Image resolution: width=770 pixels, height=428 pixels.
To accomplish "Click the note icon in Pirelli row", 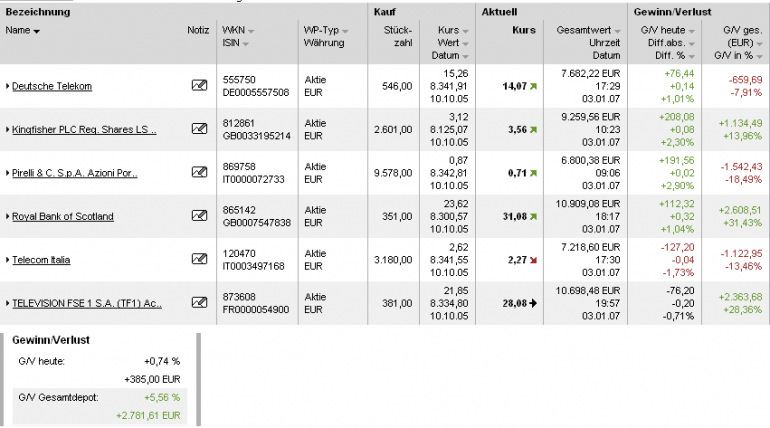I will 199,172.
